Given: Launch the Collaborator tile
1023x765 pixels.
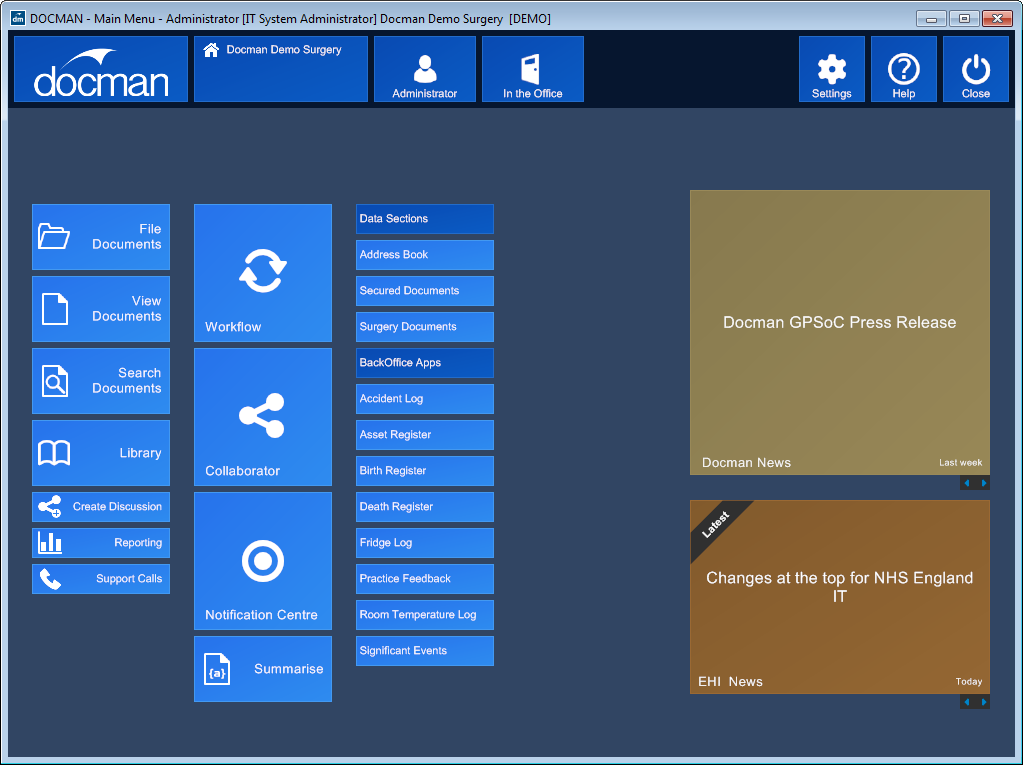Looking at the screenshot, I should (x=263, y=417).
